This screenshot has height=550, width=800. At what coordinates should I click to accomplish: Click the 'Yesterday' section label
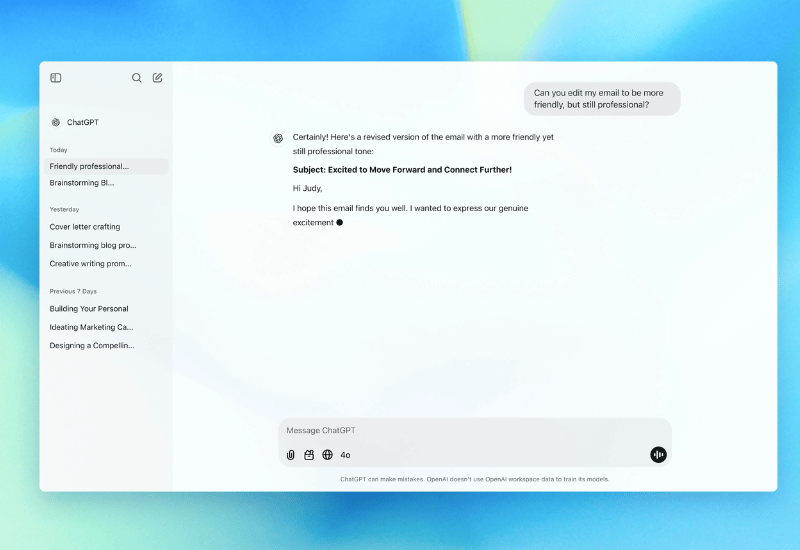(64, 209)
